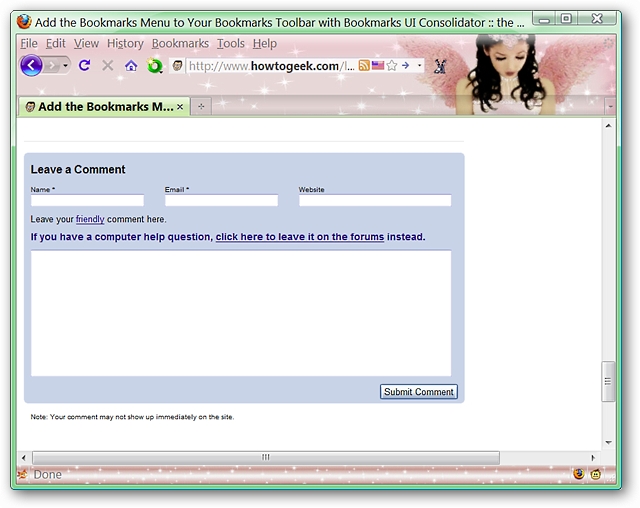Open the View menu
Screen dimensions: 640x508
coord(86,44)
